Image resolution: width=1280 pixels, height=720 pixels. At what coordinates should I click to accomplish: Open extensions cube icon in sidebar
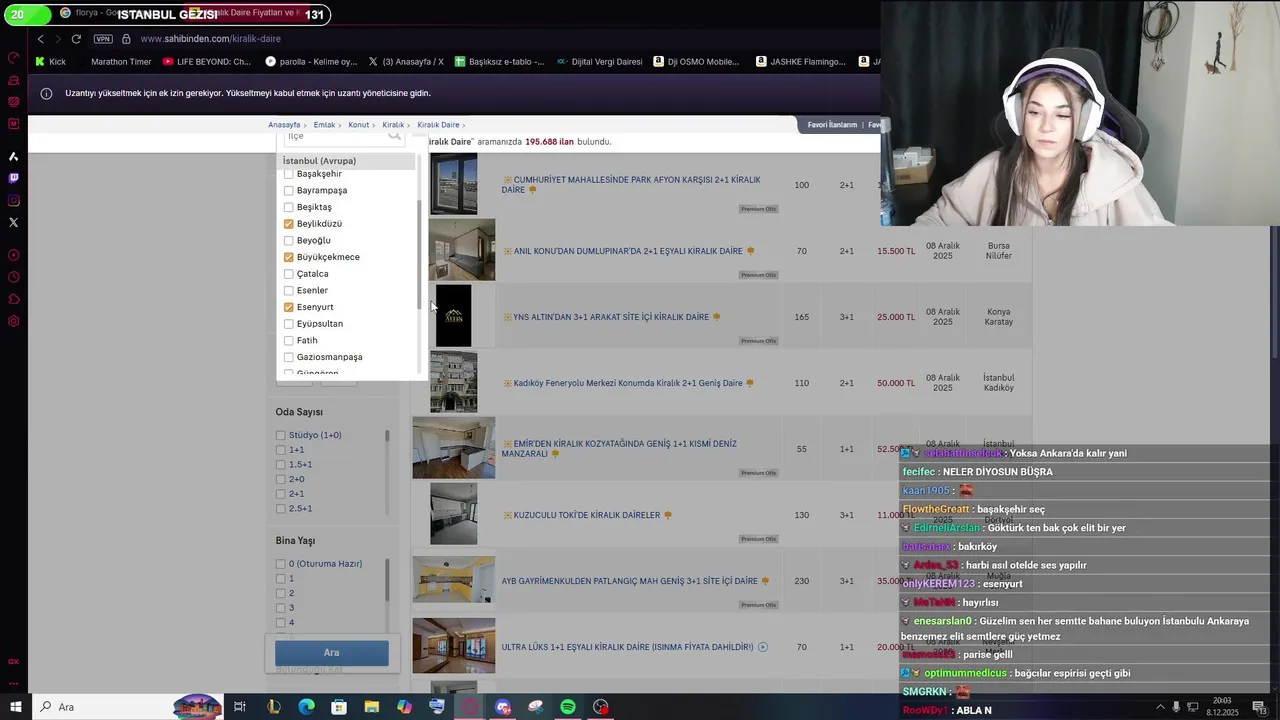point(13,299)
